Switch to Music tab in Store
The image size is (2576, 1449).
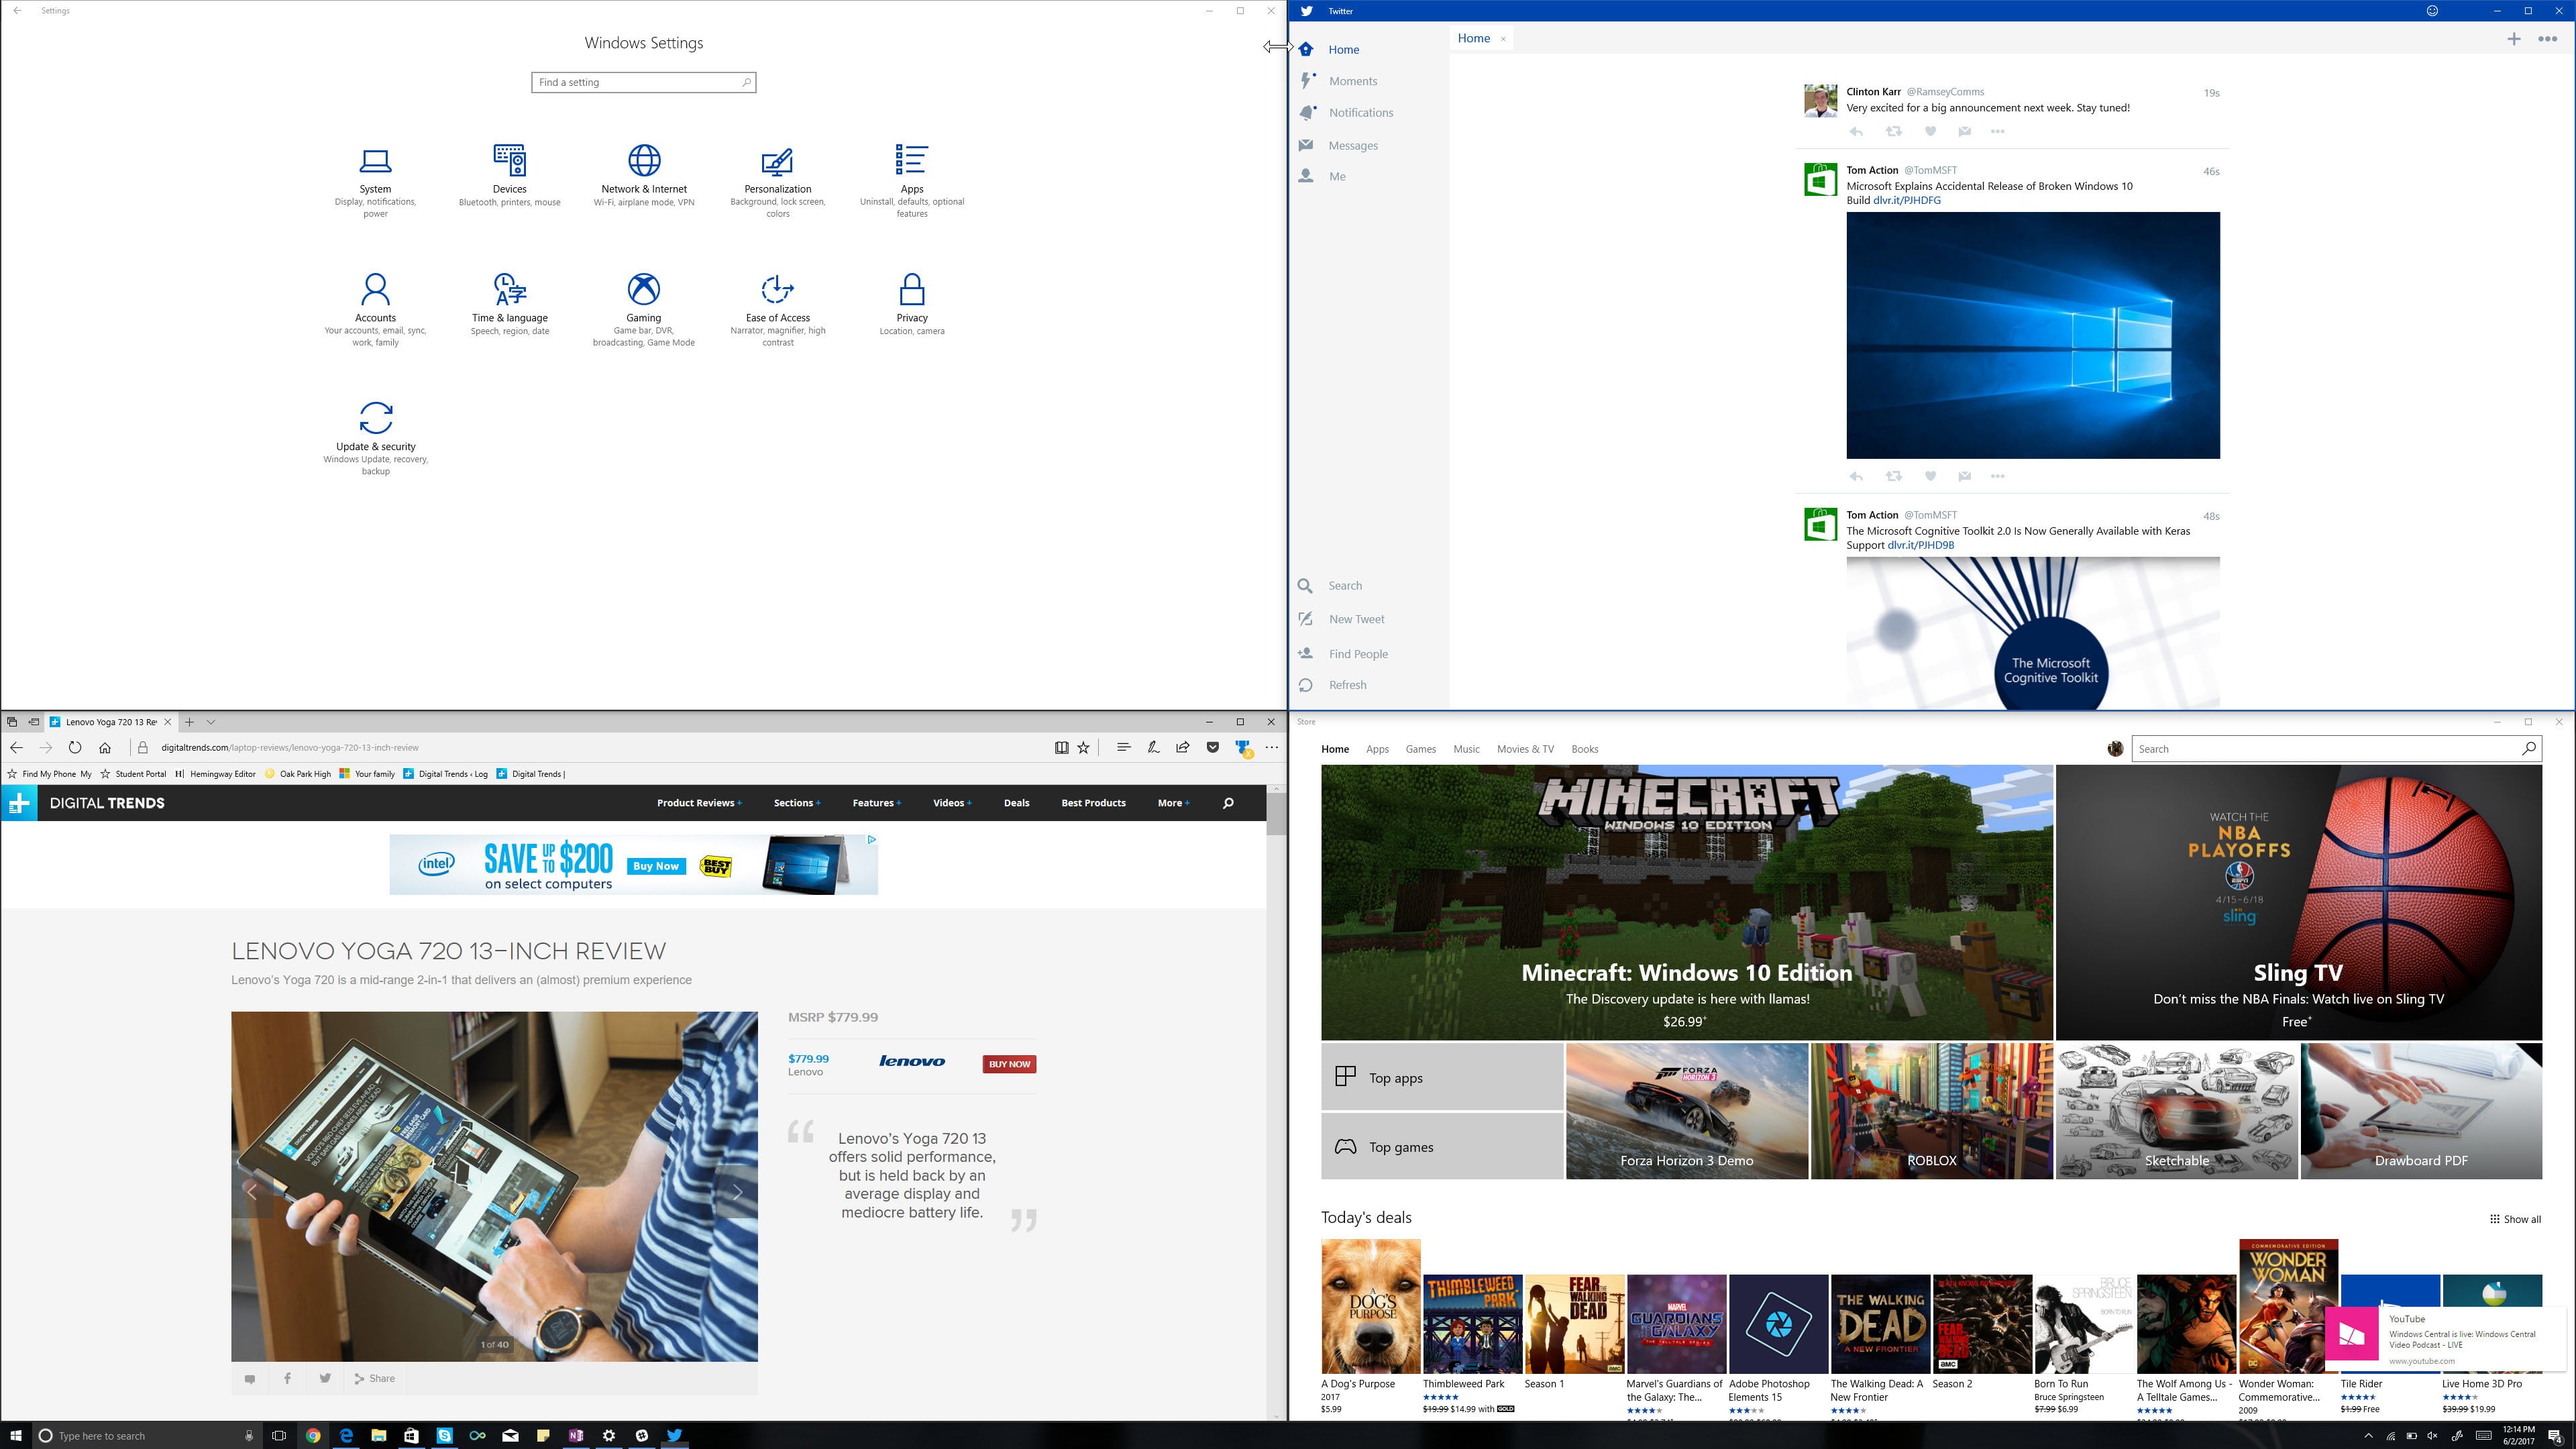tap(1466, 749)
